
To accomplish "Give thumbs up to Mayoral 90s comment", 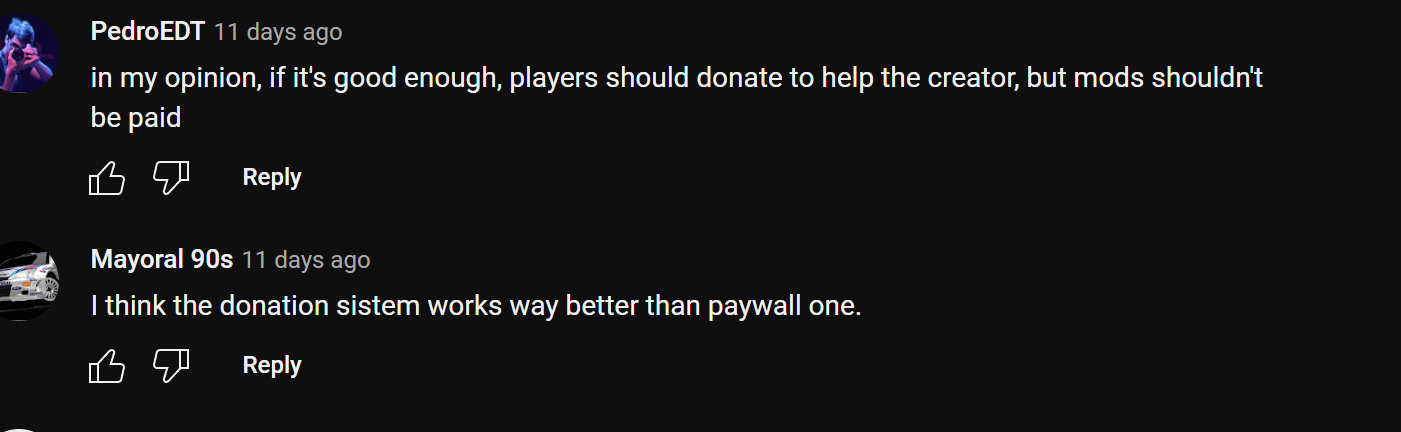I will click(x=107, y=366).
